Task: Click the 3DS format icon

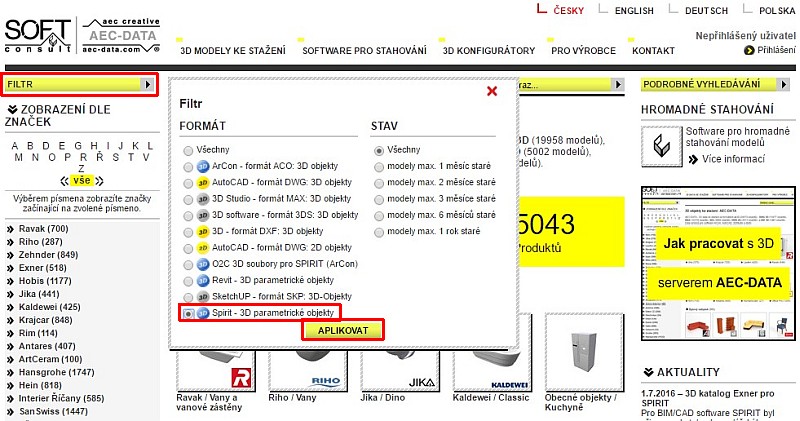Action: (x=203, y=215)
